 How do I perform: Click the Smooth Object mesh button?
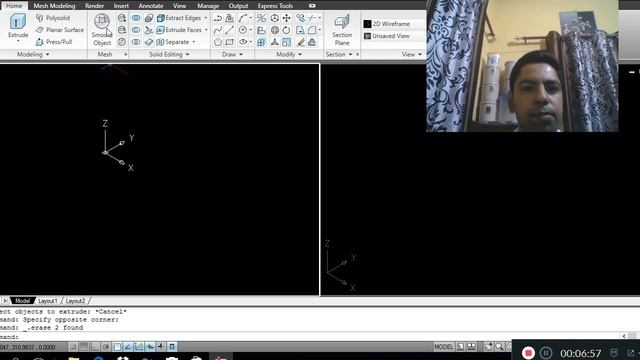tap(102, 29)
